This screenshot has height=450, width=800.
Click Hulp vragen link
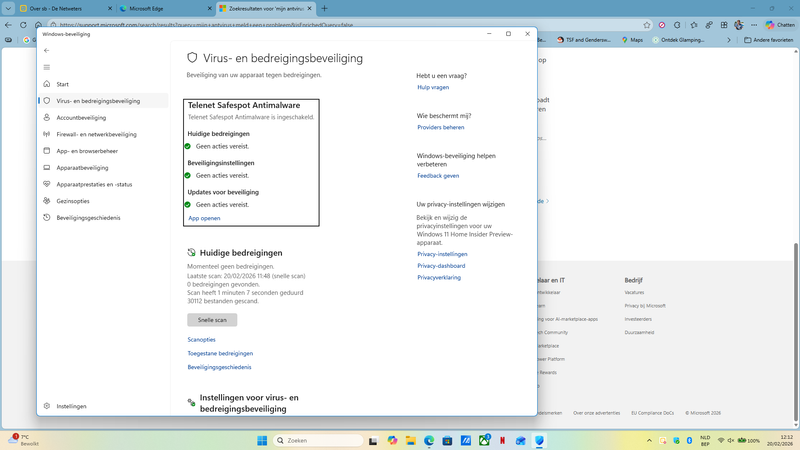click(433, 87)
